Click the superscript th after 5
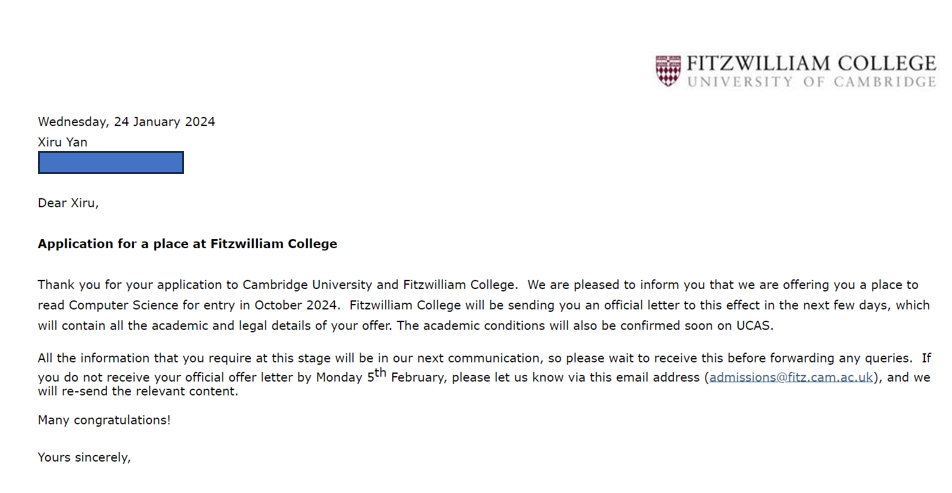This screenshot has height=493, width=952. pos(381,373)
